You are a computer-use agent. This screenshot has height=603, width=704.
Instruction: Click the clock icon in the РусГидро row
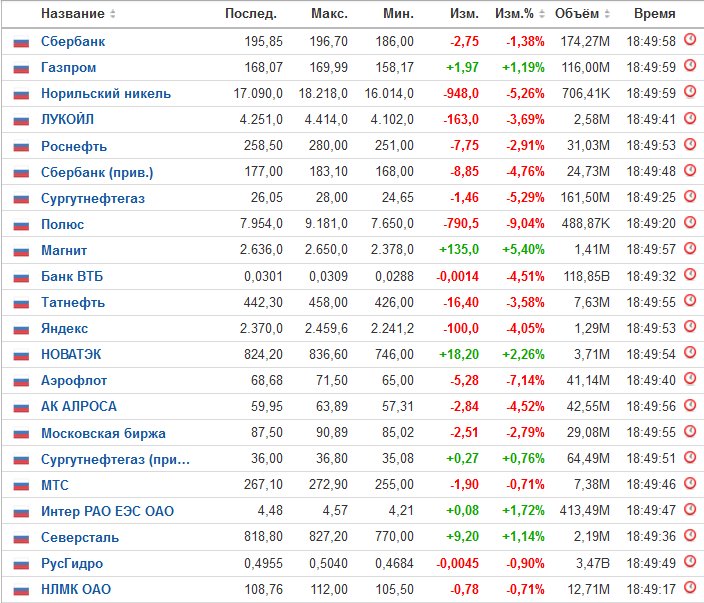pyautogui.click(x=690, y=561)
